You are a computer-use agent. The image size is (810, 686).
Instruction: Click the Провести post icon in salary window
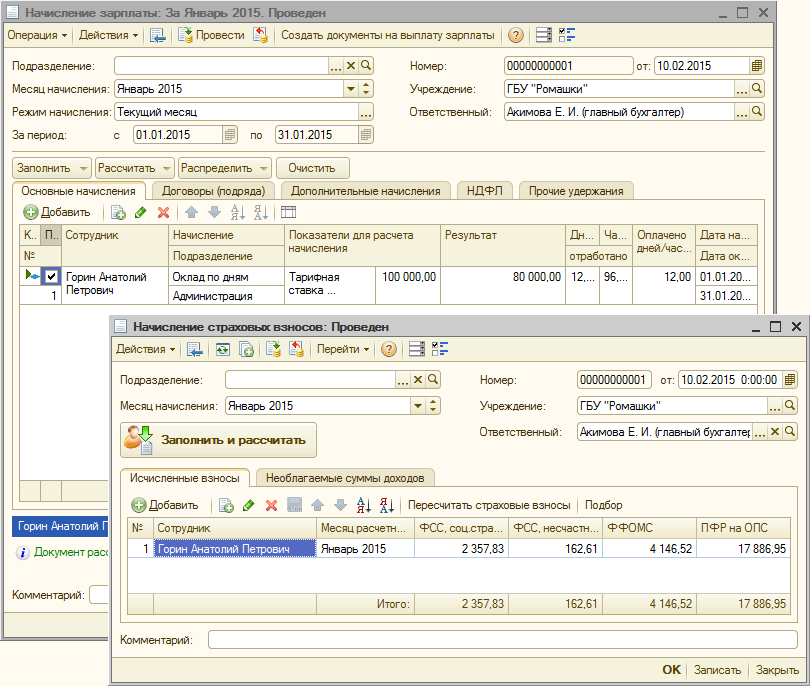(211, 35)
